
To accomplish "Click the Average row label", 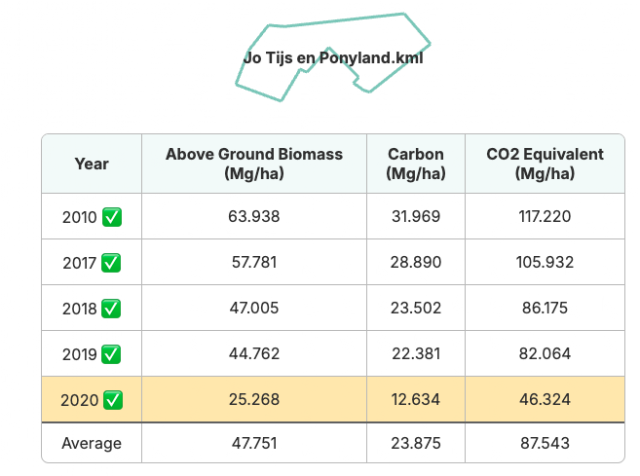I will tap(91, 443).
